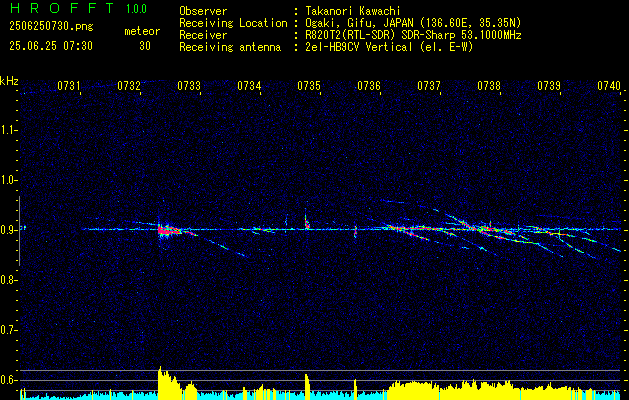The image size is (629, 400).
Task: Click the 0.7 kHz frequency label
Action: [7, 330]
